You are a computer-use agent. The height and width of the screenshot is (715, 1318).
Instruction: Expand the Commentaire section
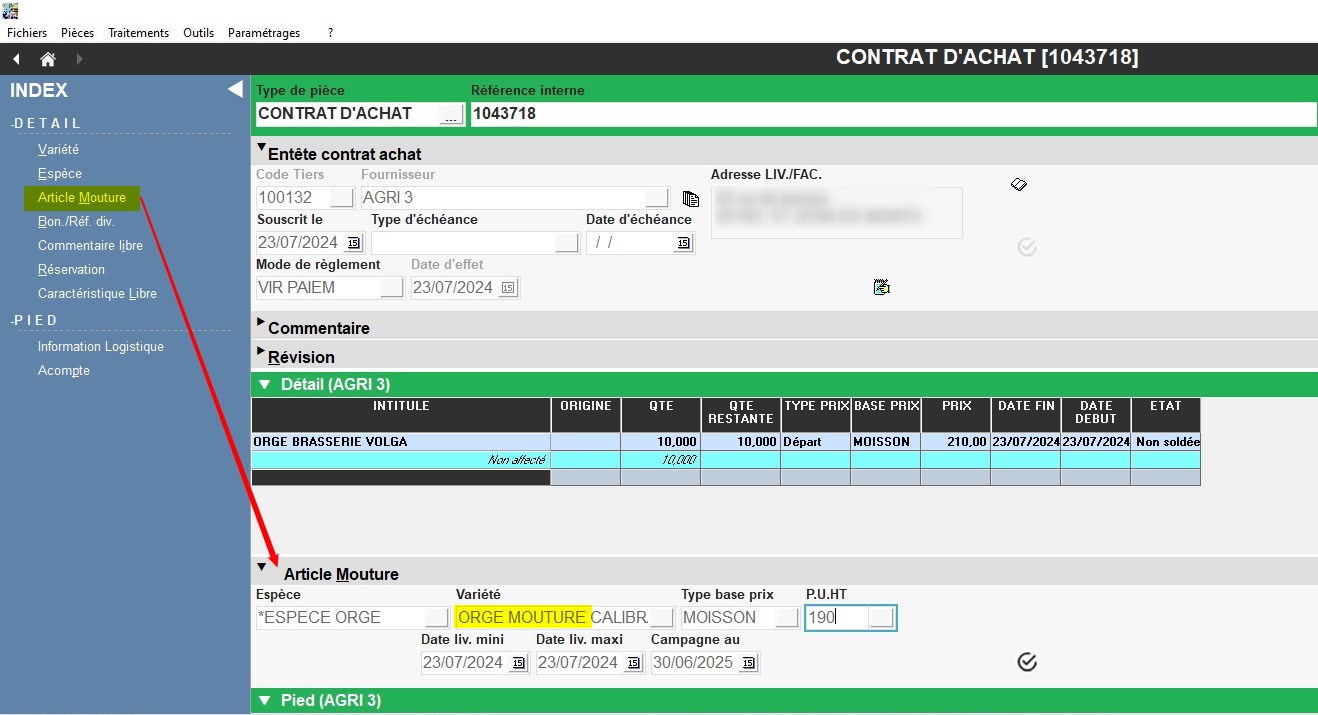[262, 324]
